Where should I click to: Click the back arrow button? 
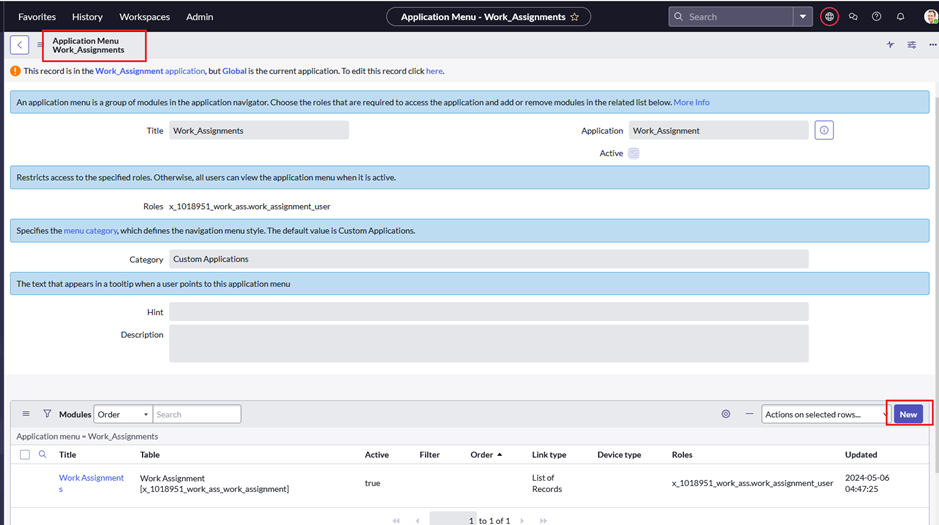pyautogui.click(x=19, y=45)
